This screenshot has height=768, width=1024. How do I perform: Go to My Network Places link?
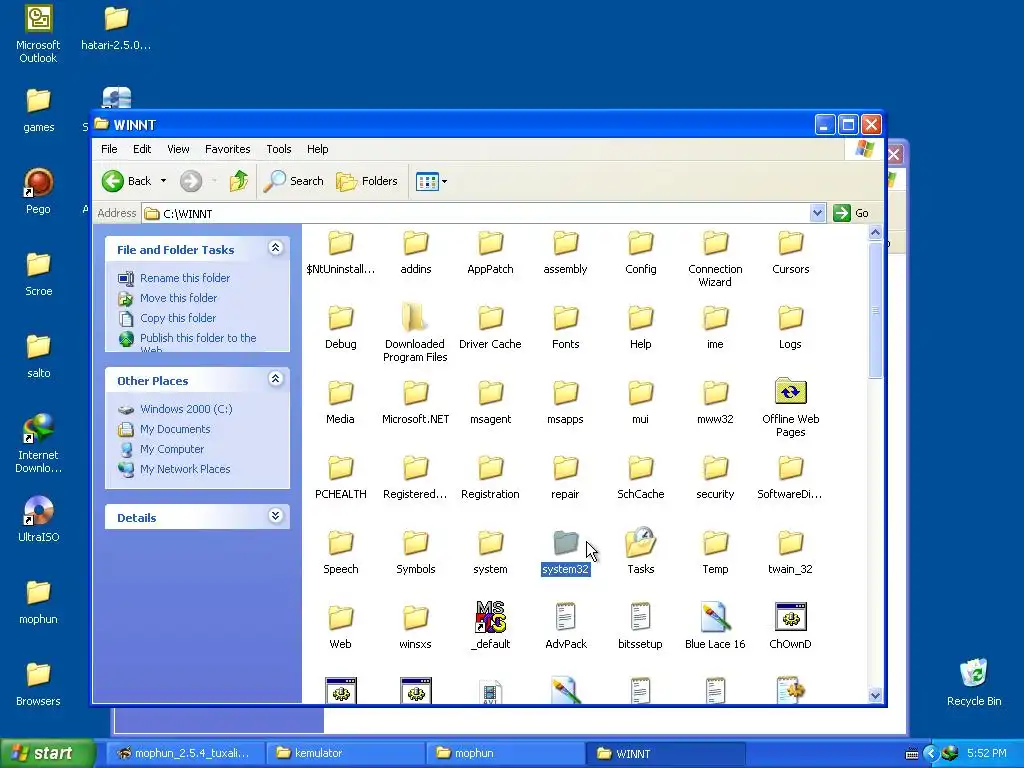[x=185, y=469]
